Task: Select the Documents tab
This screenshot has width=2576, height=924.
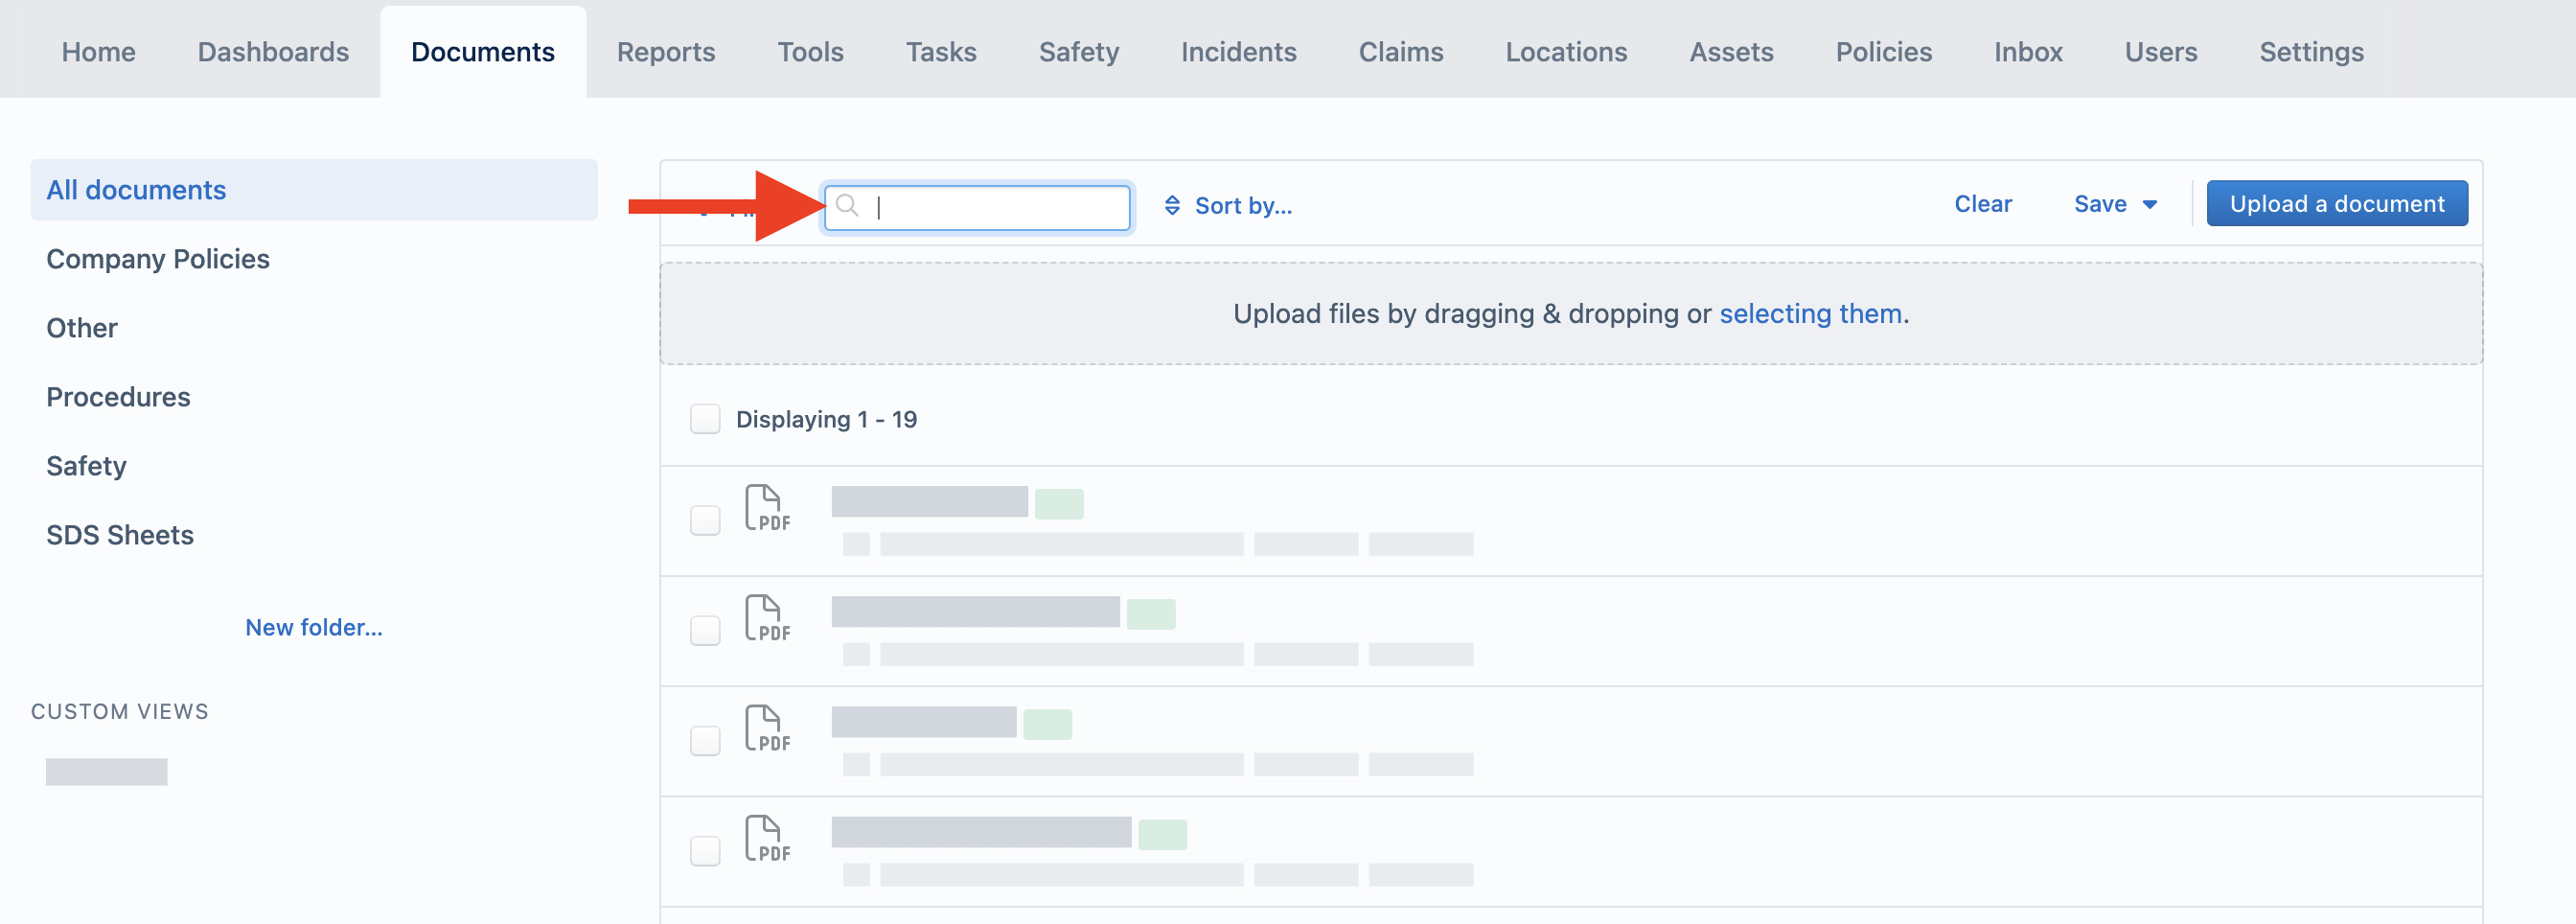Action: [483, 52]
